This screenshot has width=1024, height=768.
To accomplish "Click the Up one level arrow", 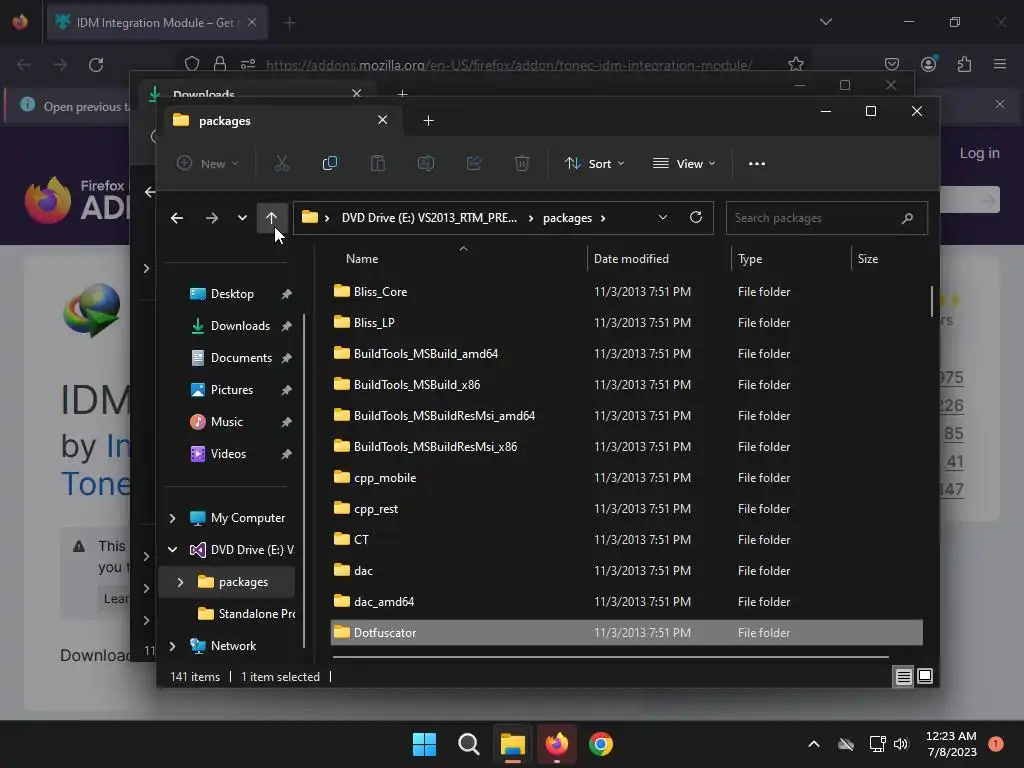I will (x=271, y=218).
